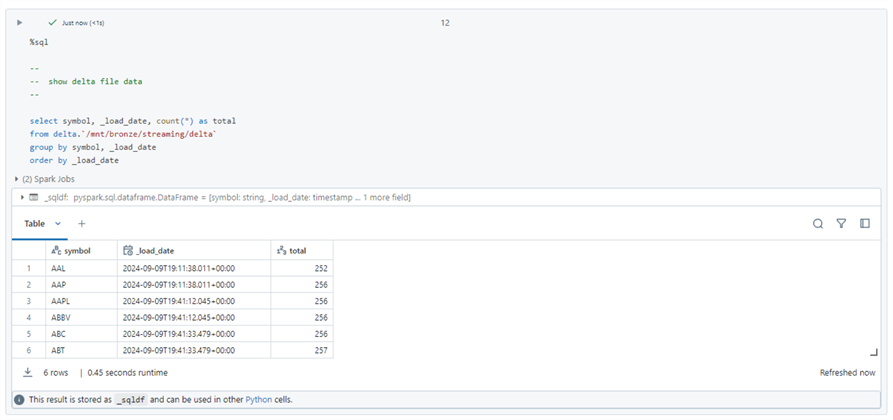Image resolution: width=893 pixels, height=420 pixels.
Task: Click row number 6 in the table
Action: click(29, 350)
